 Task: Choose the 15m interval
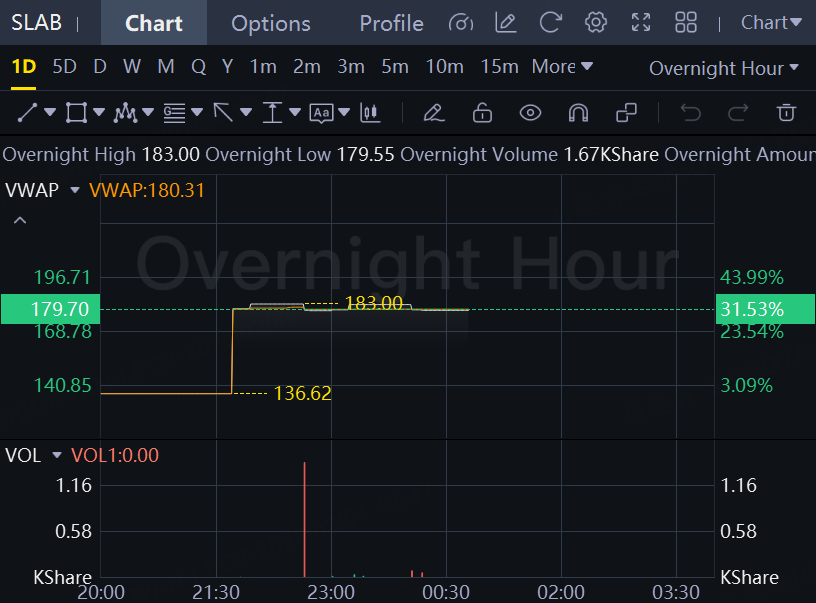(499, 67)
